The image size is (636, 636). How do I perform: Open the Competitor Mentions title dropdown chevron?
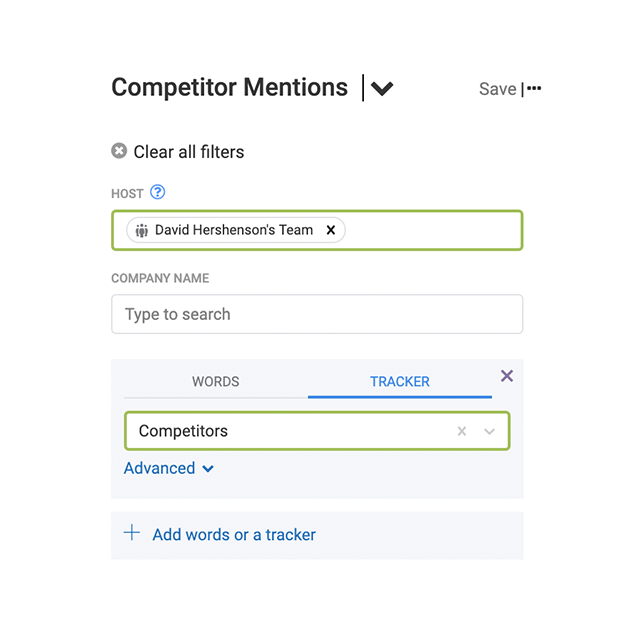pyautogui.click(x=382, y=89)
